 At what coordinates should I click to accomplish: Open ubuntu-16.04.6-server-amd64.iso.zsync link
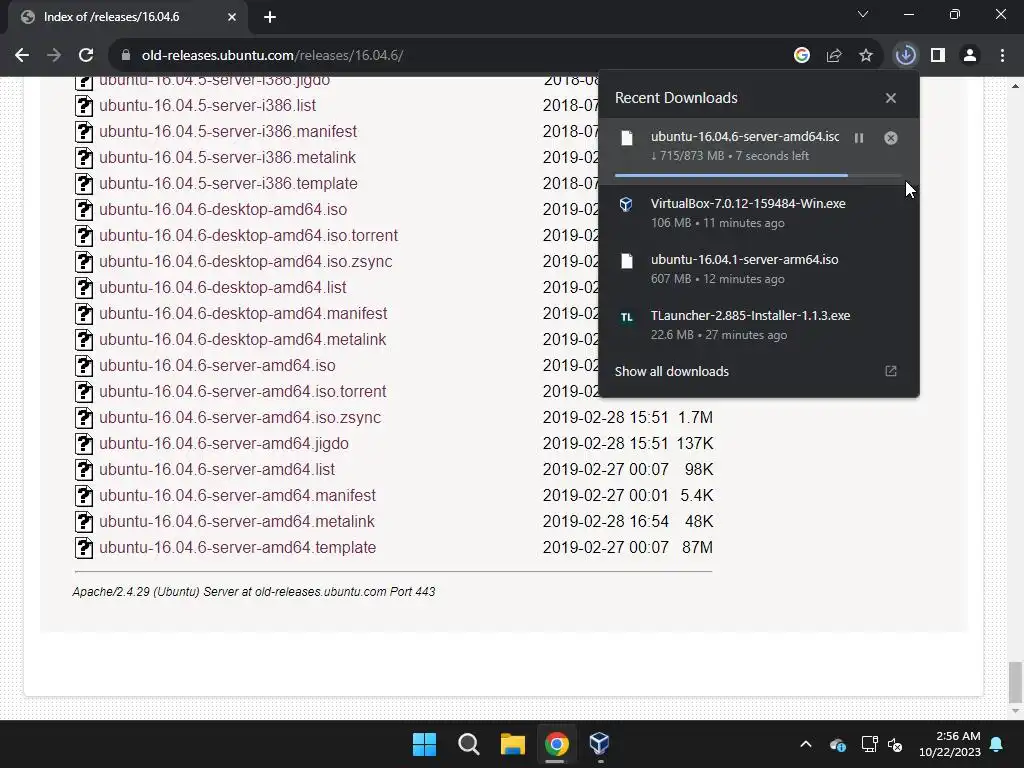tap(240, 418)
